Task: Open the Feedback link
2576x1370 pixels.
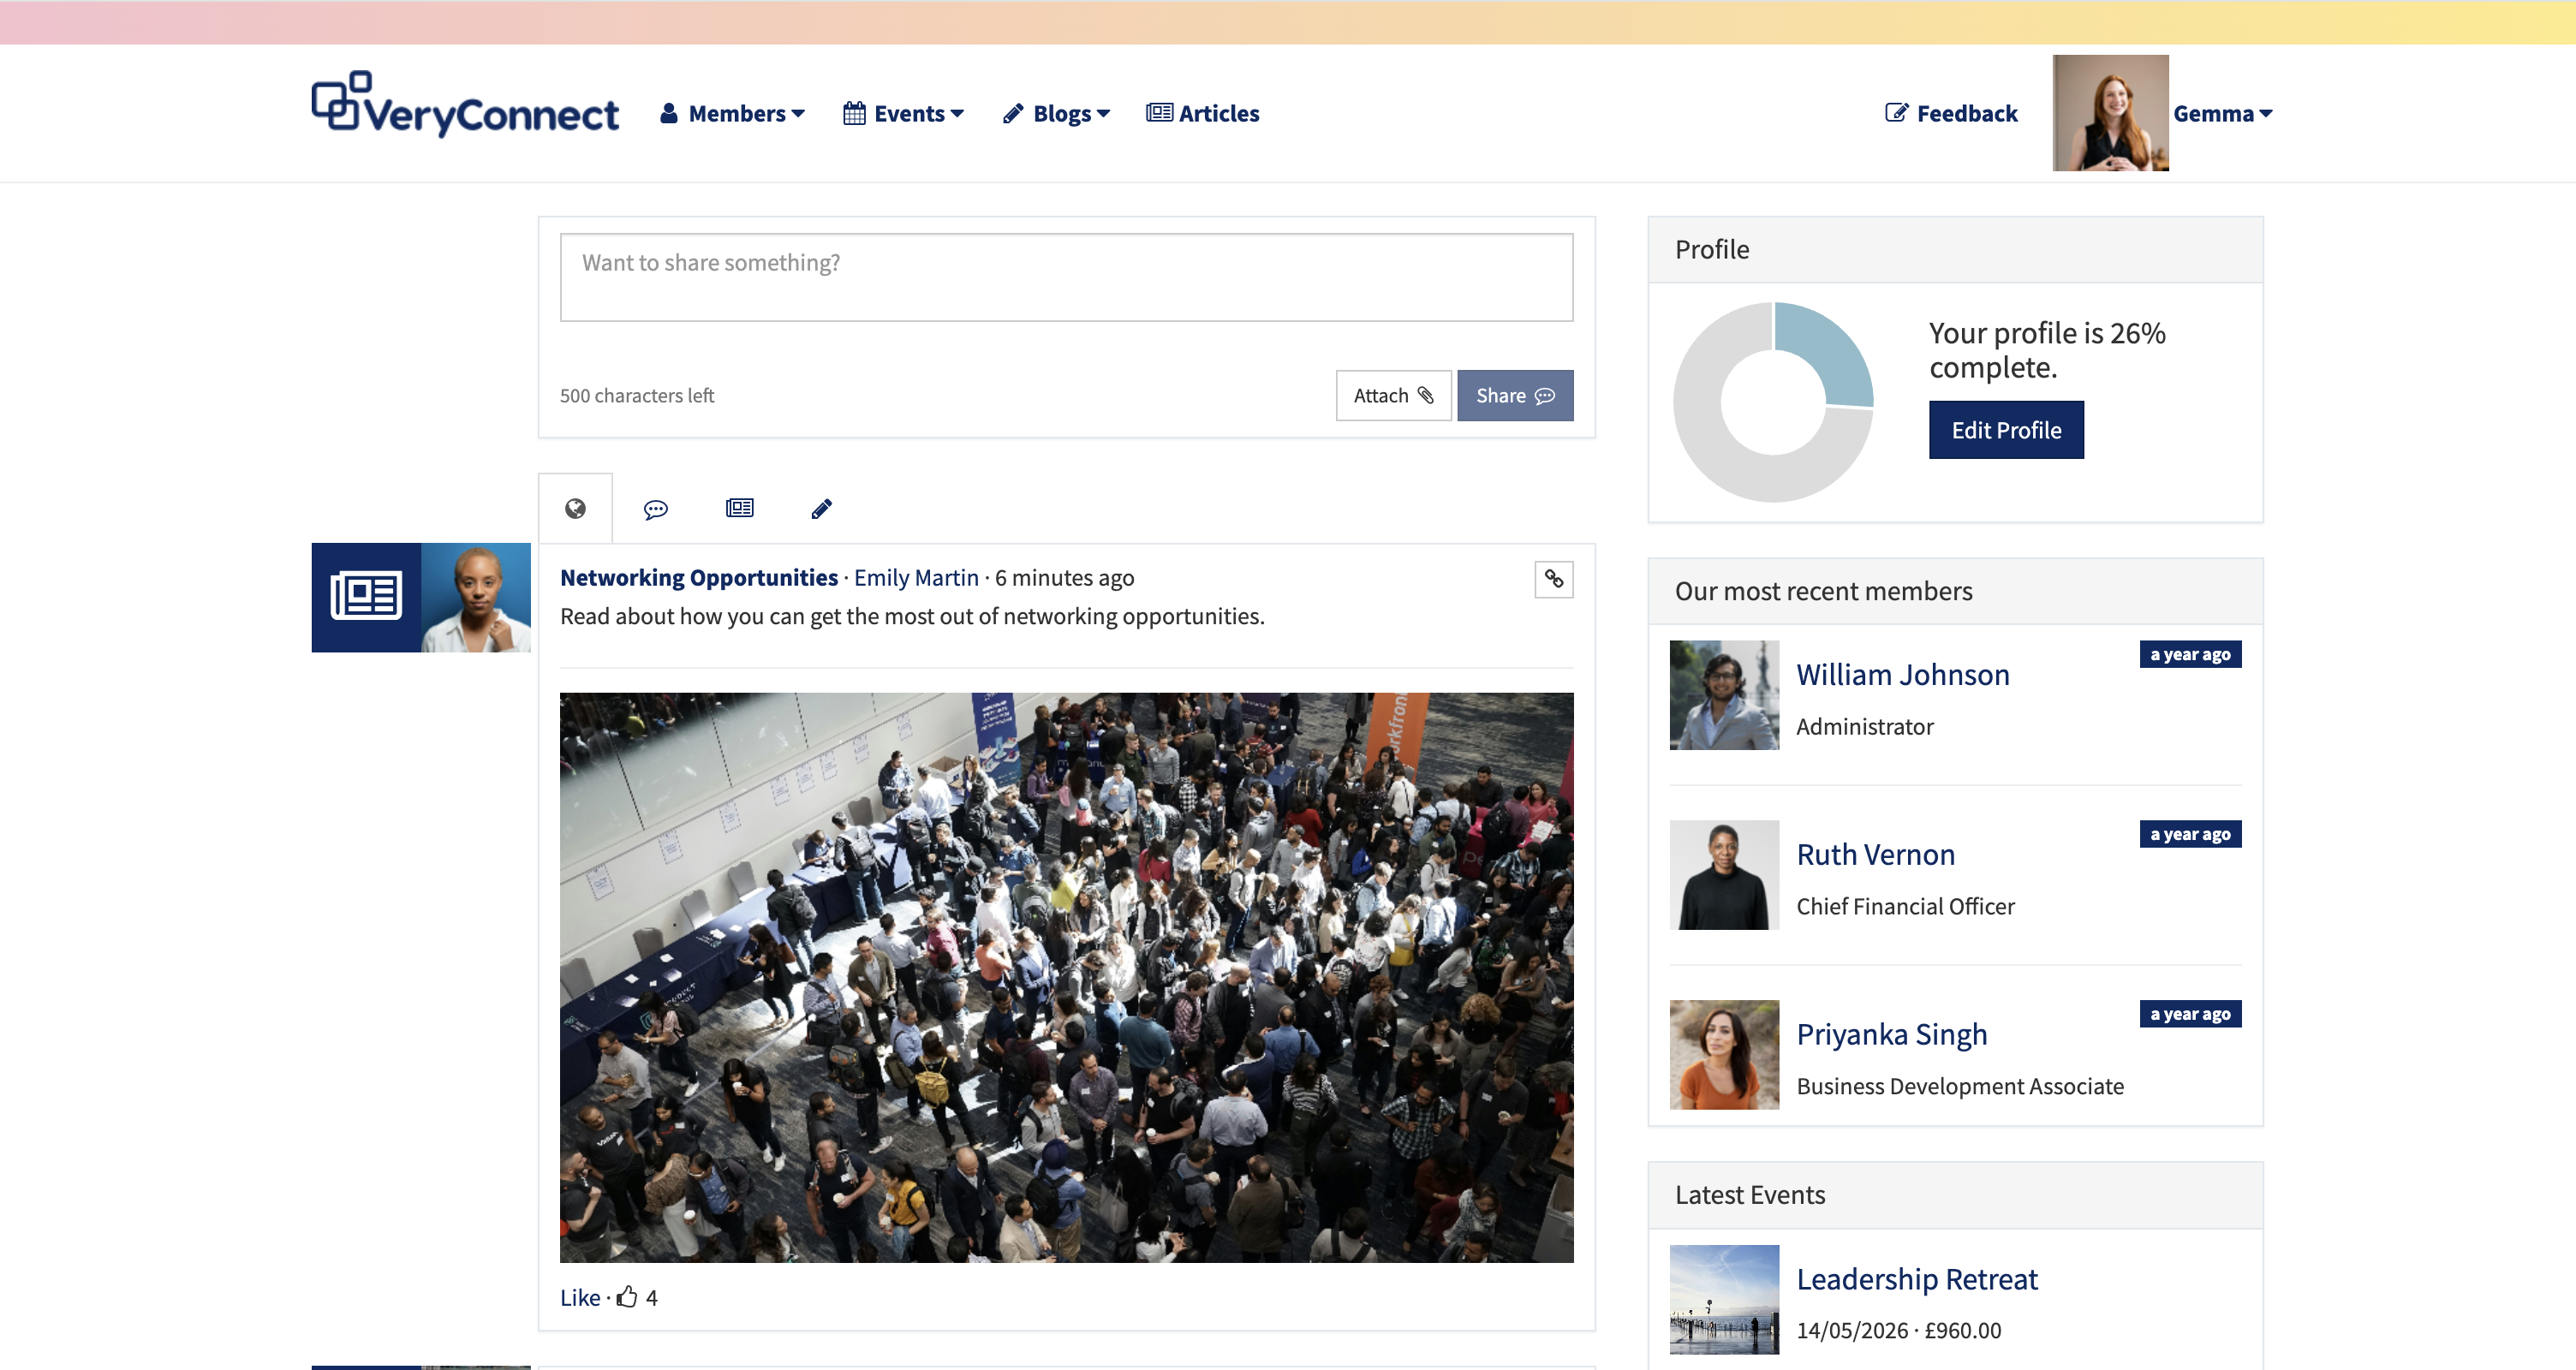Action: coord(1951,113)
